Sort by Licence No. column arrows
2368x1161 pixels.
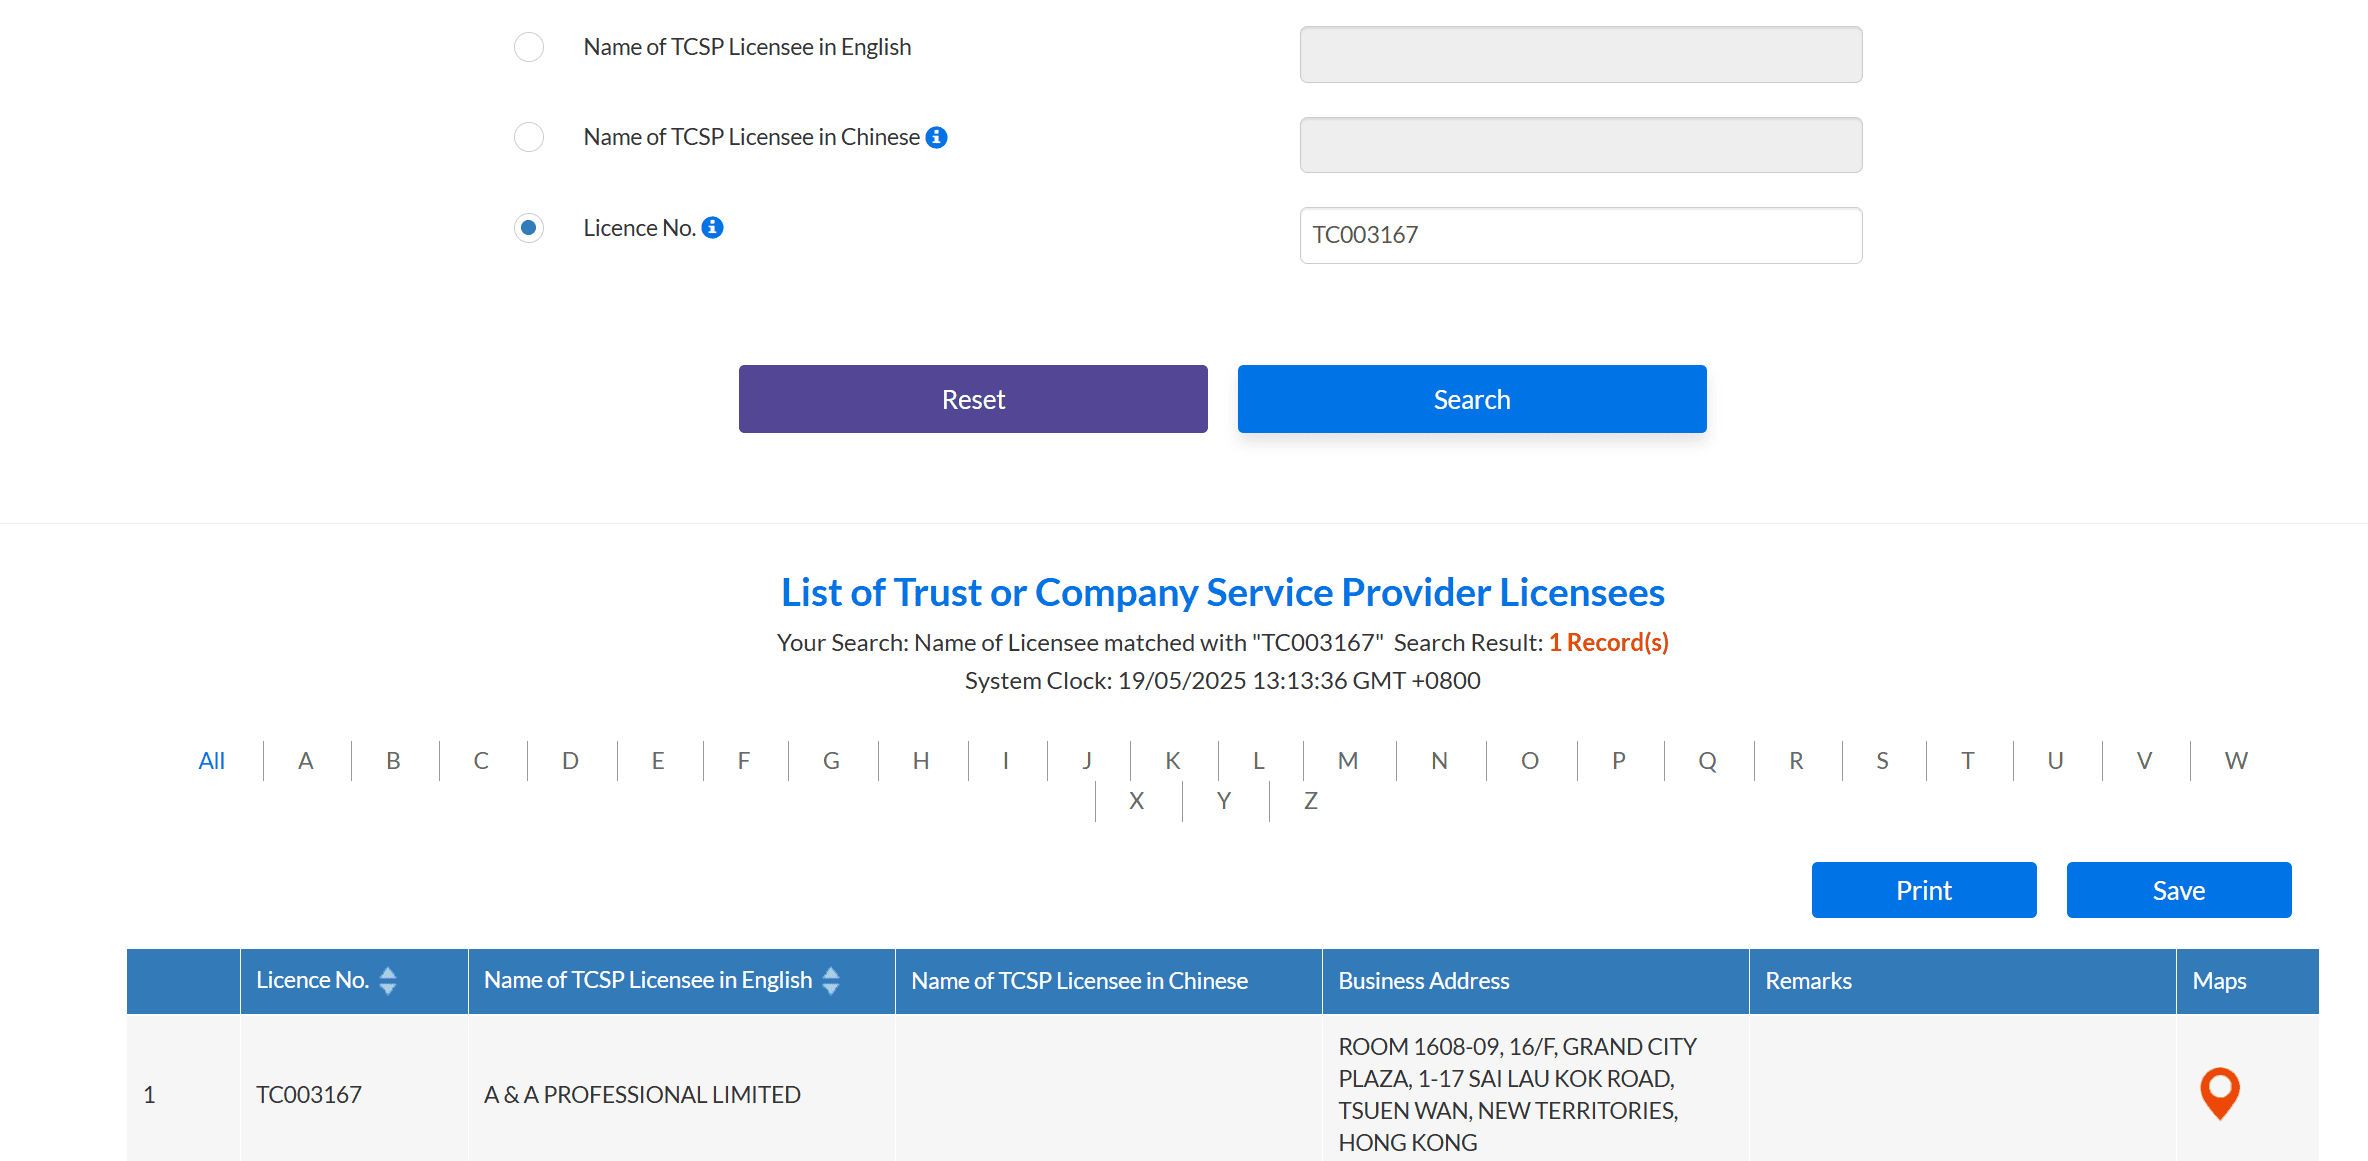tap(388, 981)
